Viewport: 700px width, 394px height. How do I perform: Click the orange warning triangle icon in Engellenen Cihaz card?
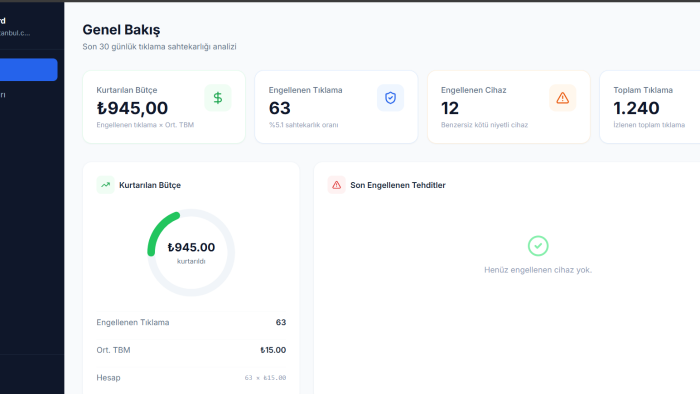coord(562,98)
